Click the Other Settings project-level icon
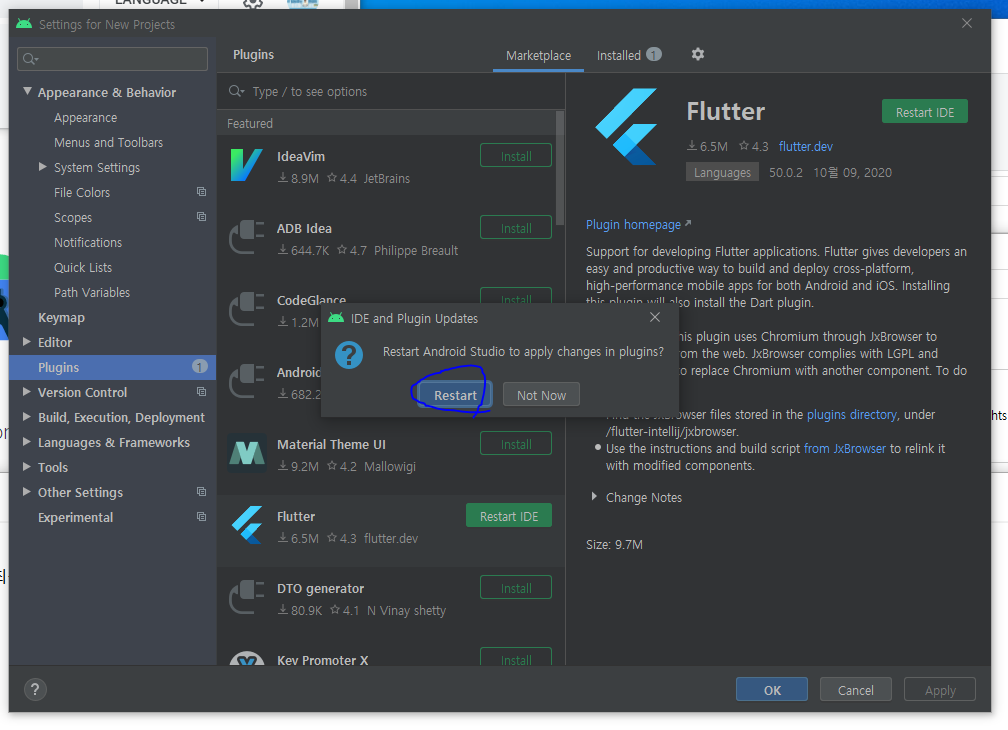1008x730 pixels. (201, 492)
